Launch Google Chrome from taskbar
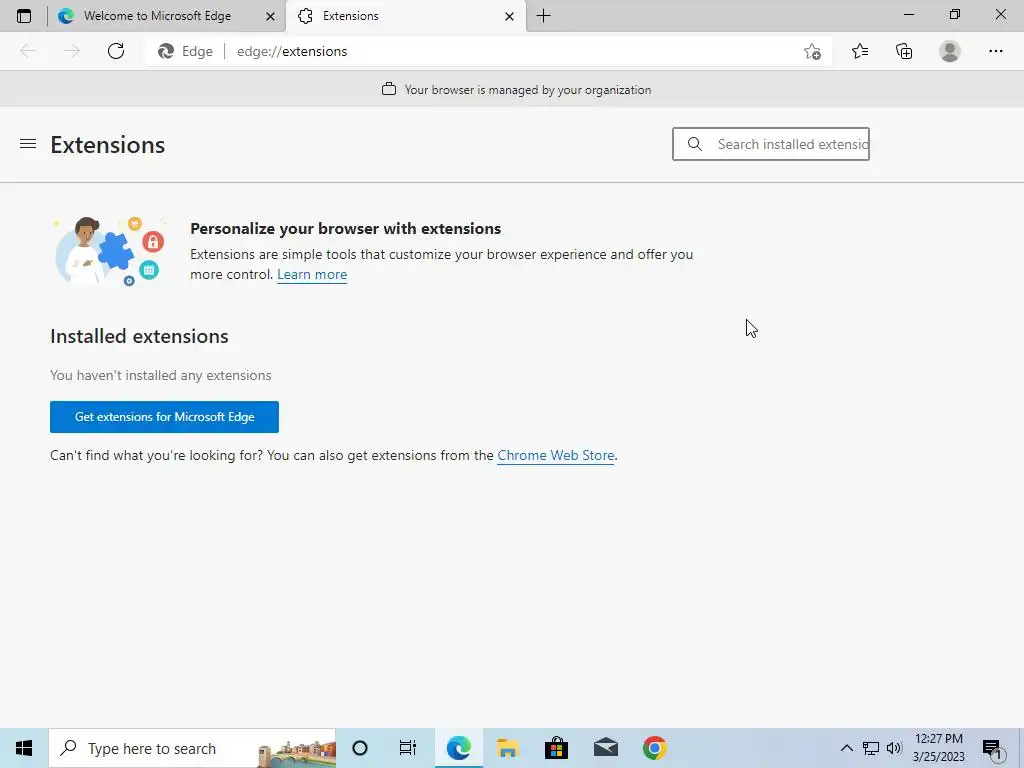The width and height of the screenshot is (1024, 768). pyautogui.click(x=654, y=748)
